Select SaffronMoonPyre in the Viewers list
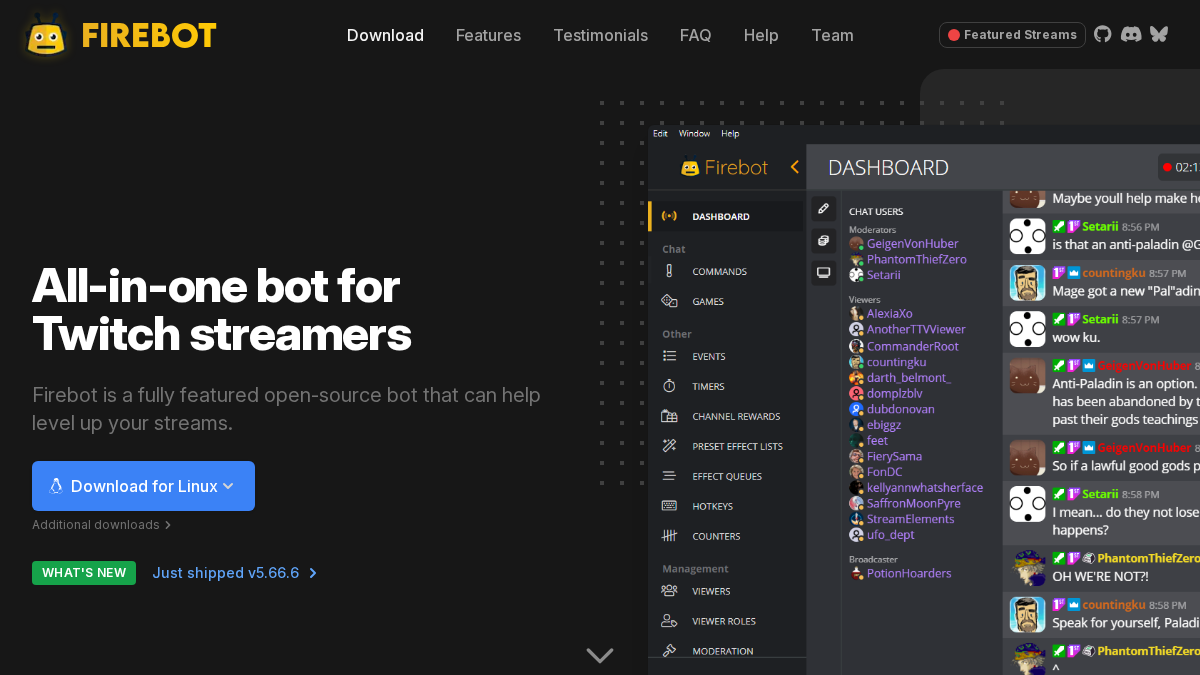 coord(913,503)
